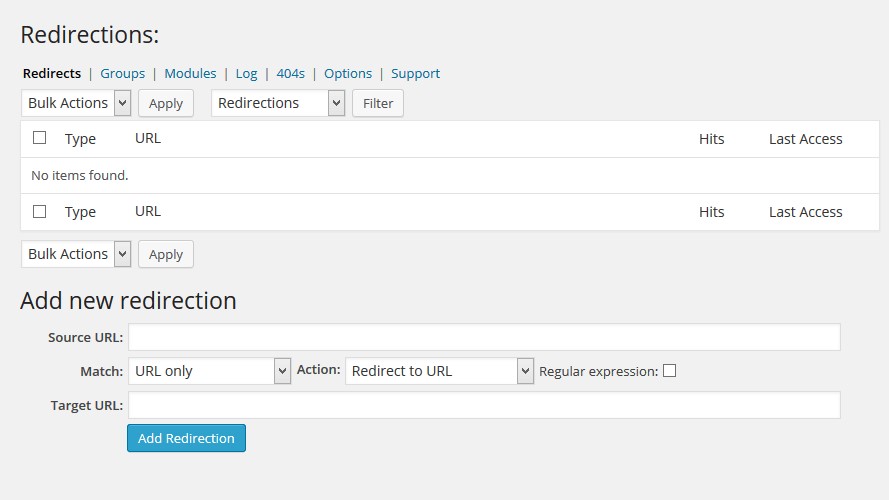
Task: Click the Filter button
Action: click(x=378, y=103)
